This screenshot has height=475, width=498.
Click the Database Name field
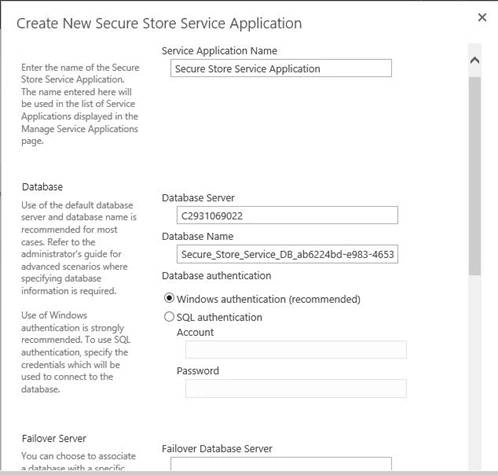(287, 254)
